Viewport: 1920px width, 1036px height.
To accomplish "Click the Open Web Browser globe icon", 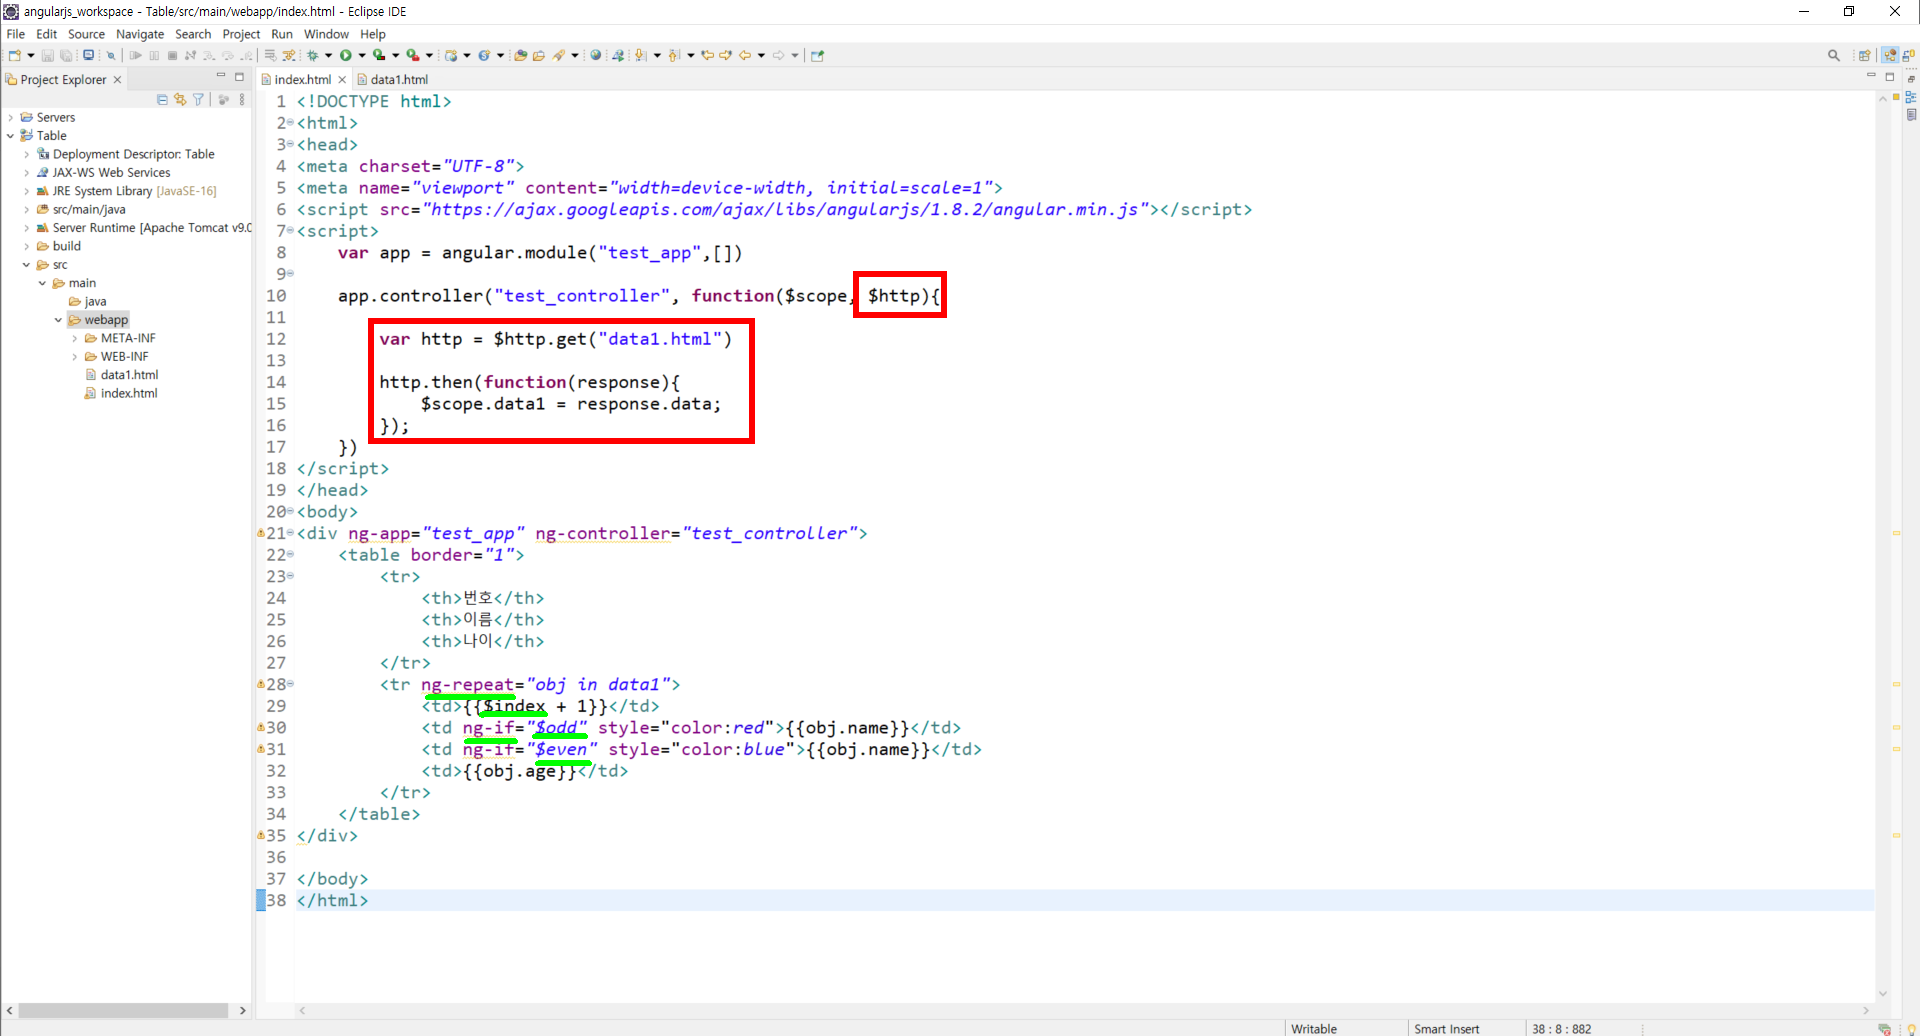I will [595, 55].
